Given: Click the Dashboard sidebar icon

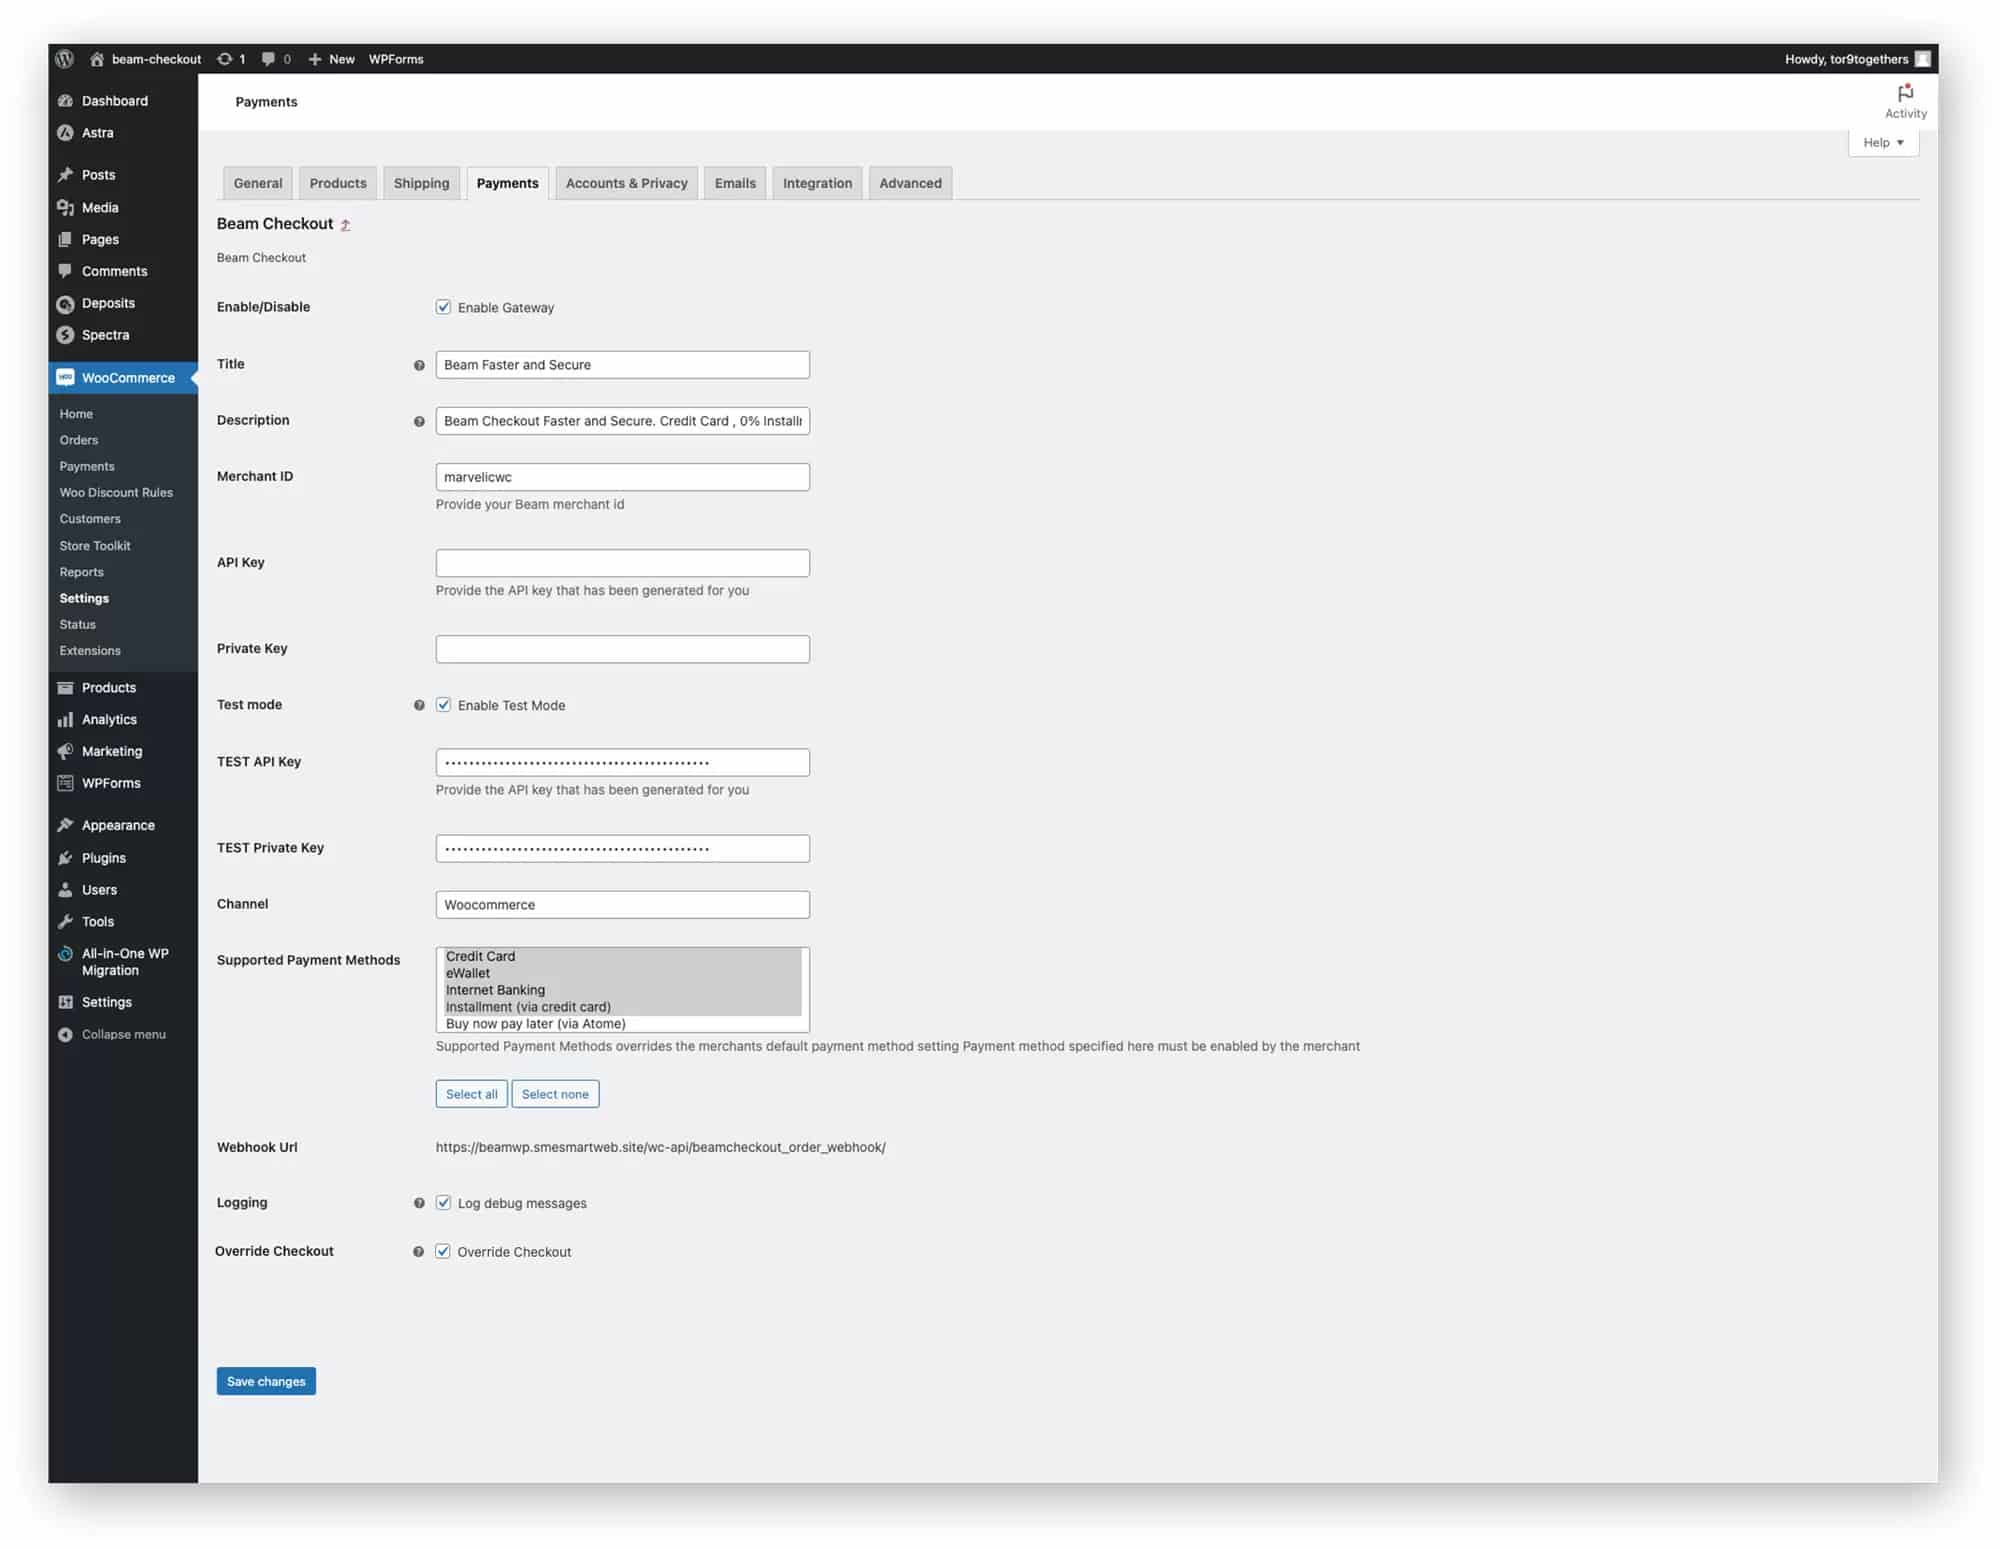Looking at the screenshot, I should tap(66, 101).
